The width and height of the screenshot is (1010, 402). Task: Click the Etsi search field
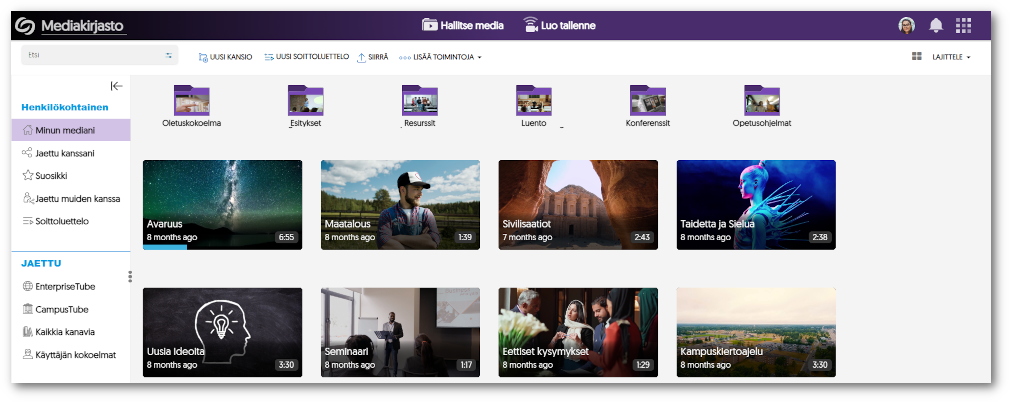pos(100,55)
